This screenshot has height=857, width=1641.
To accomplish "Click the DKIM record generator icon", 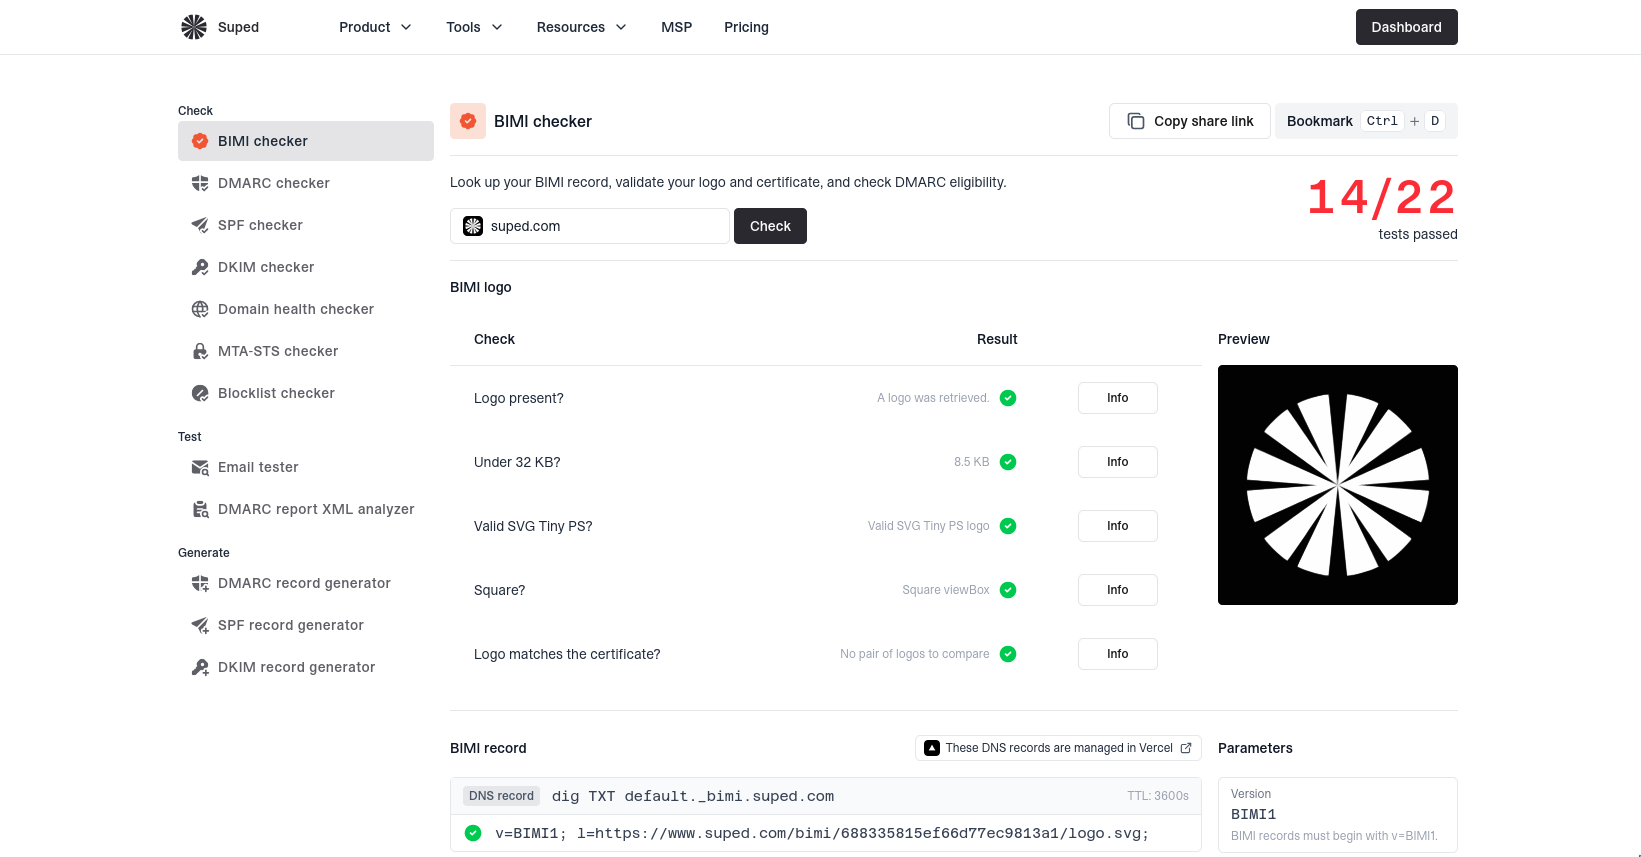I will [200, 667].
